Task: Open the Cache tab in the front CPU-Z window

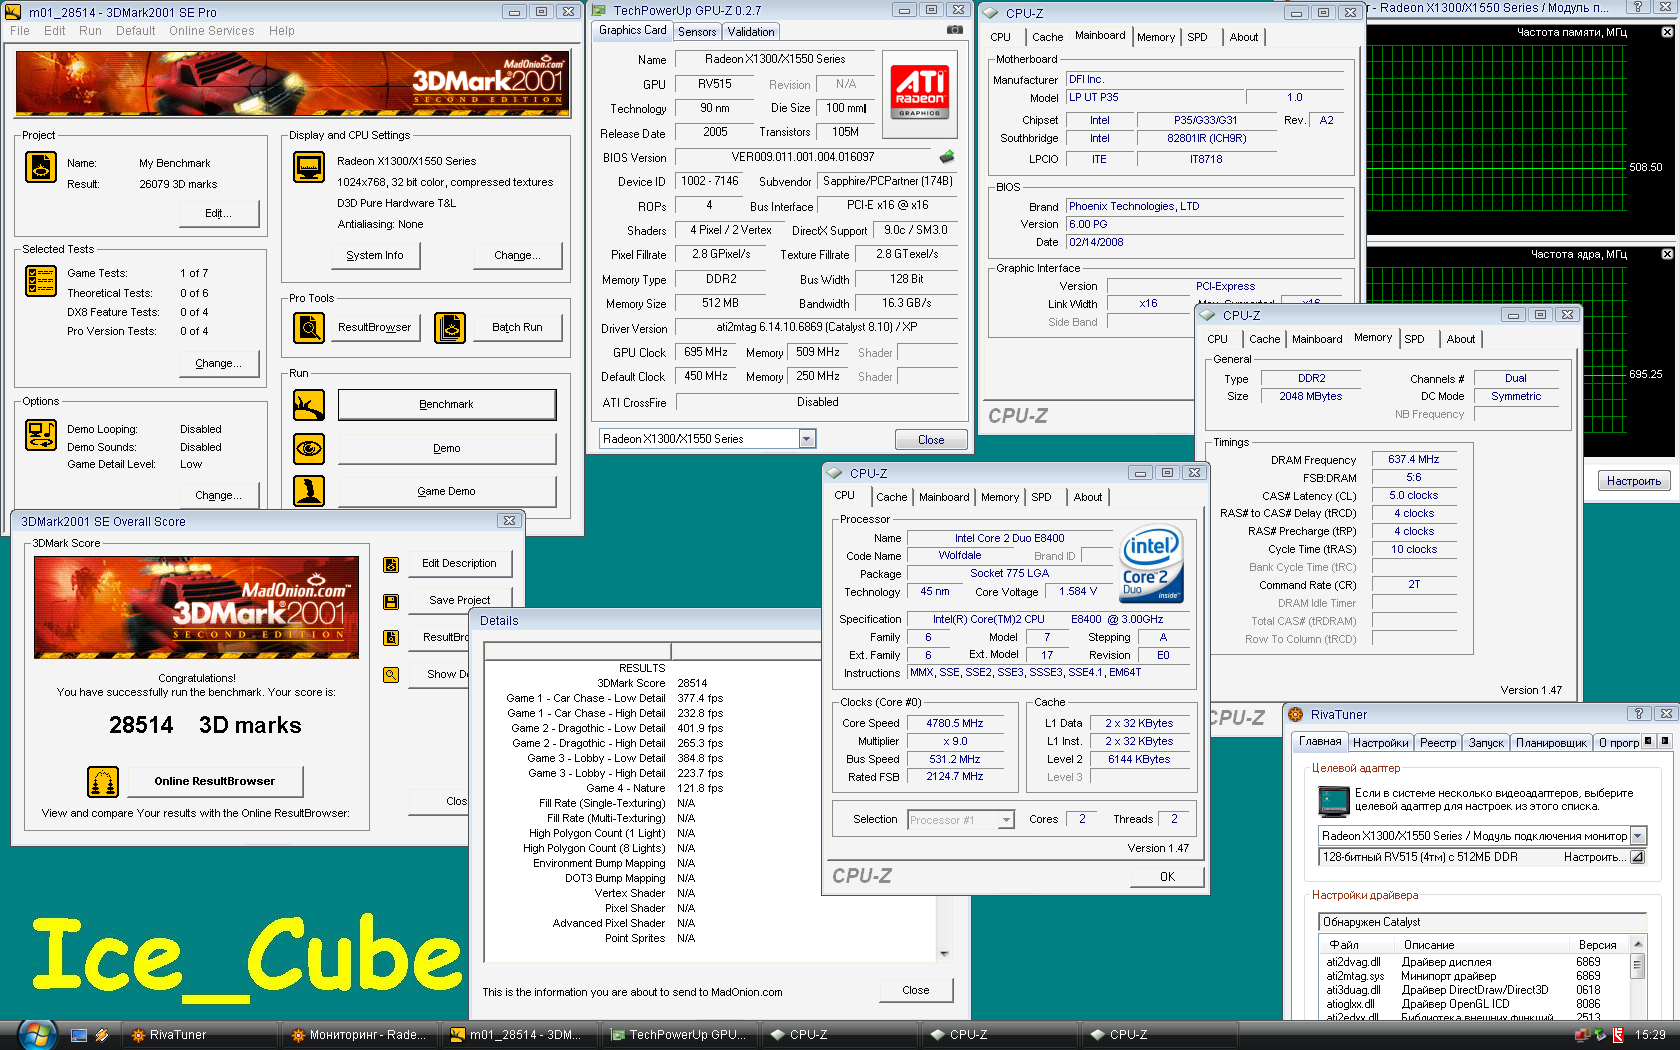Action: pyautogui.click(x=891, y=497)
